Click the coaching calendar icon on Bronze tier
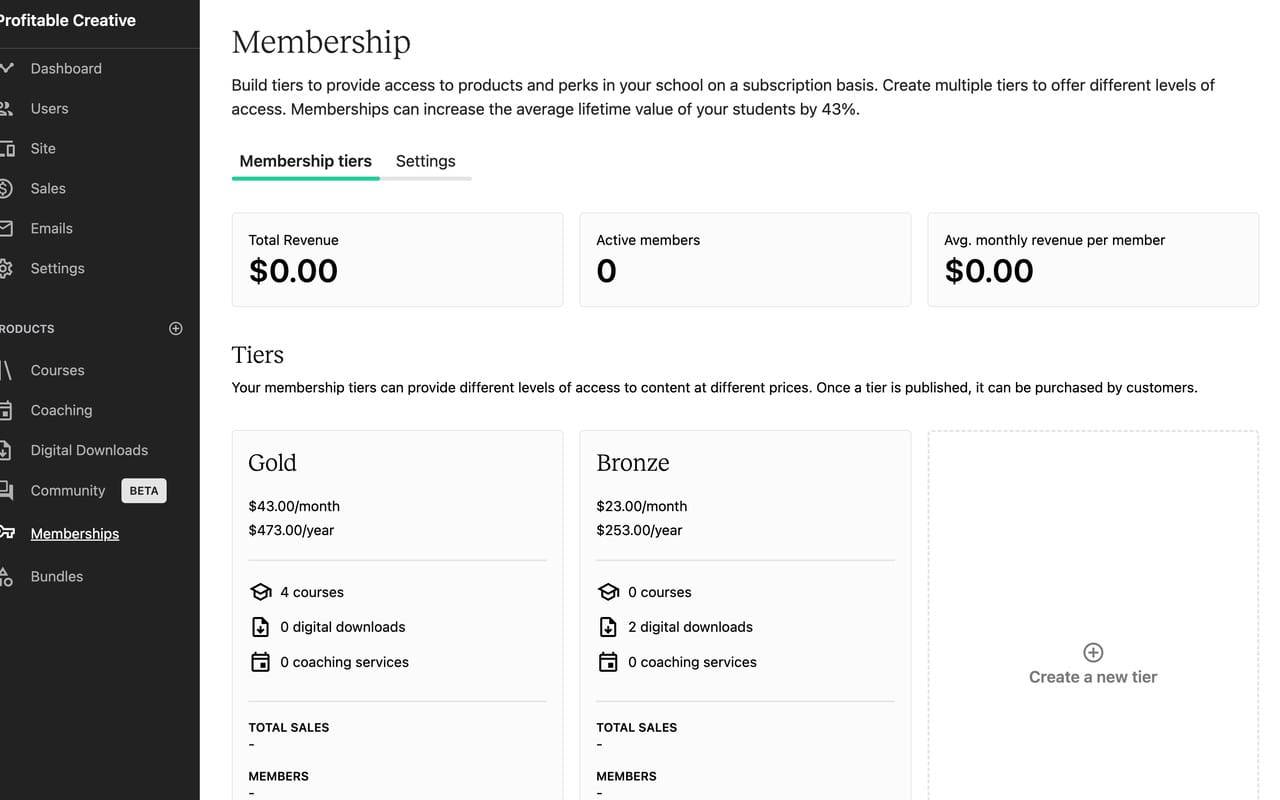Image resolution: width=1280 pixels, height=800 pixels. 609,661
